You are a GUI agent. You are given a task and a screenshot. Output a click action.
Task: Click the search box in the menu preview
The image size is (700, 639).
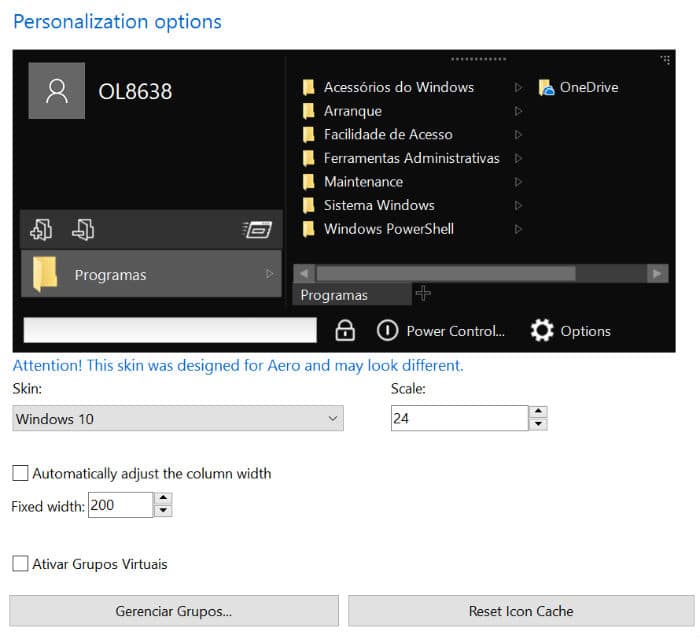(170, 330)
